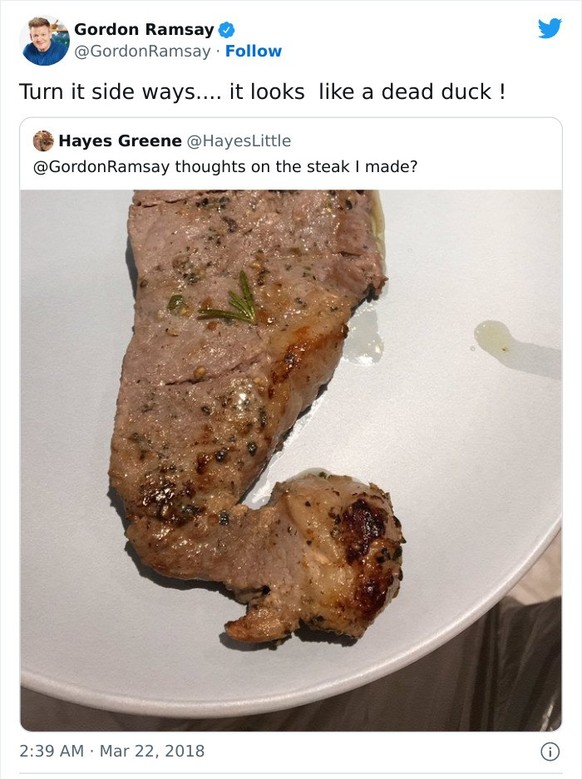The height and width of the screenshot is (779, 582).
Task: Open Gordon Ramsay's profile picture
Action: point(45,41)
